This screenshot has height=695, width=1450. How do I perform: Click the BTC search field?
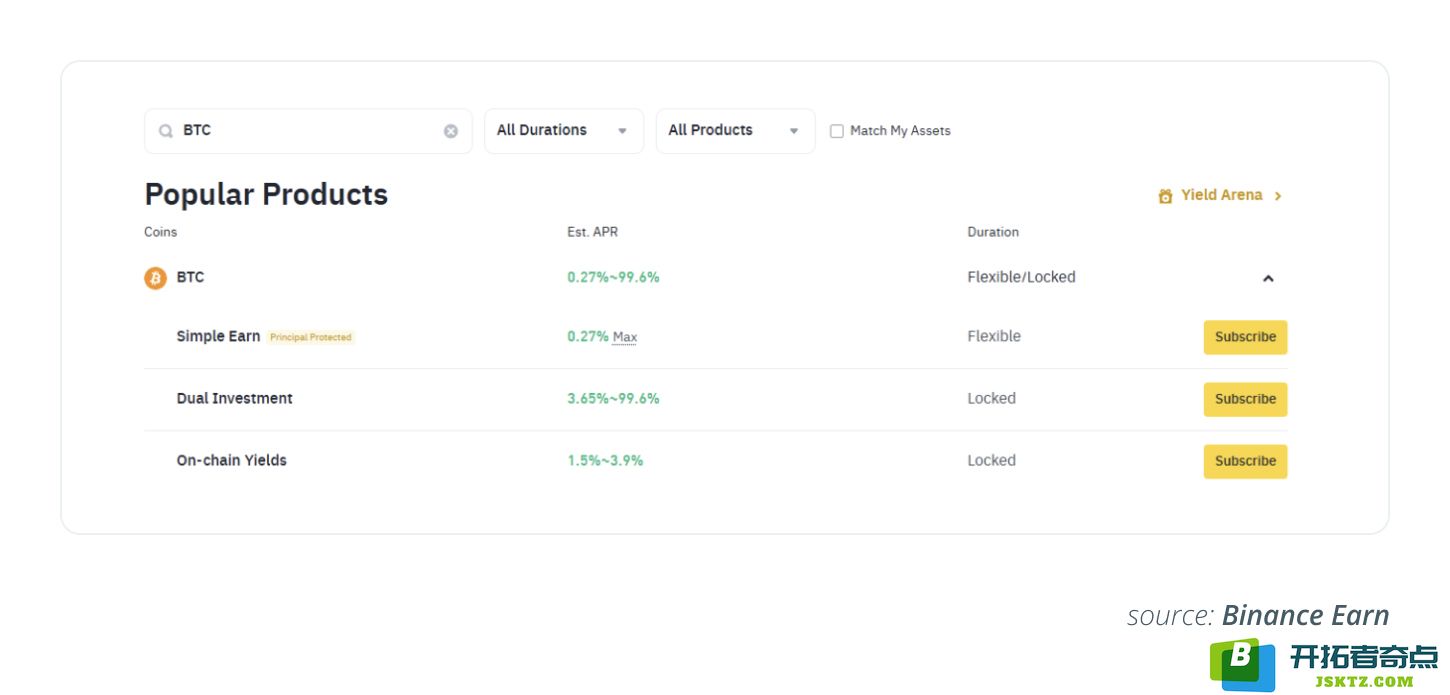pos(308,131)
